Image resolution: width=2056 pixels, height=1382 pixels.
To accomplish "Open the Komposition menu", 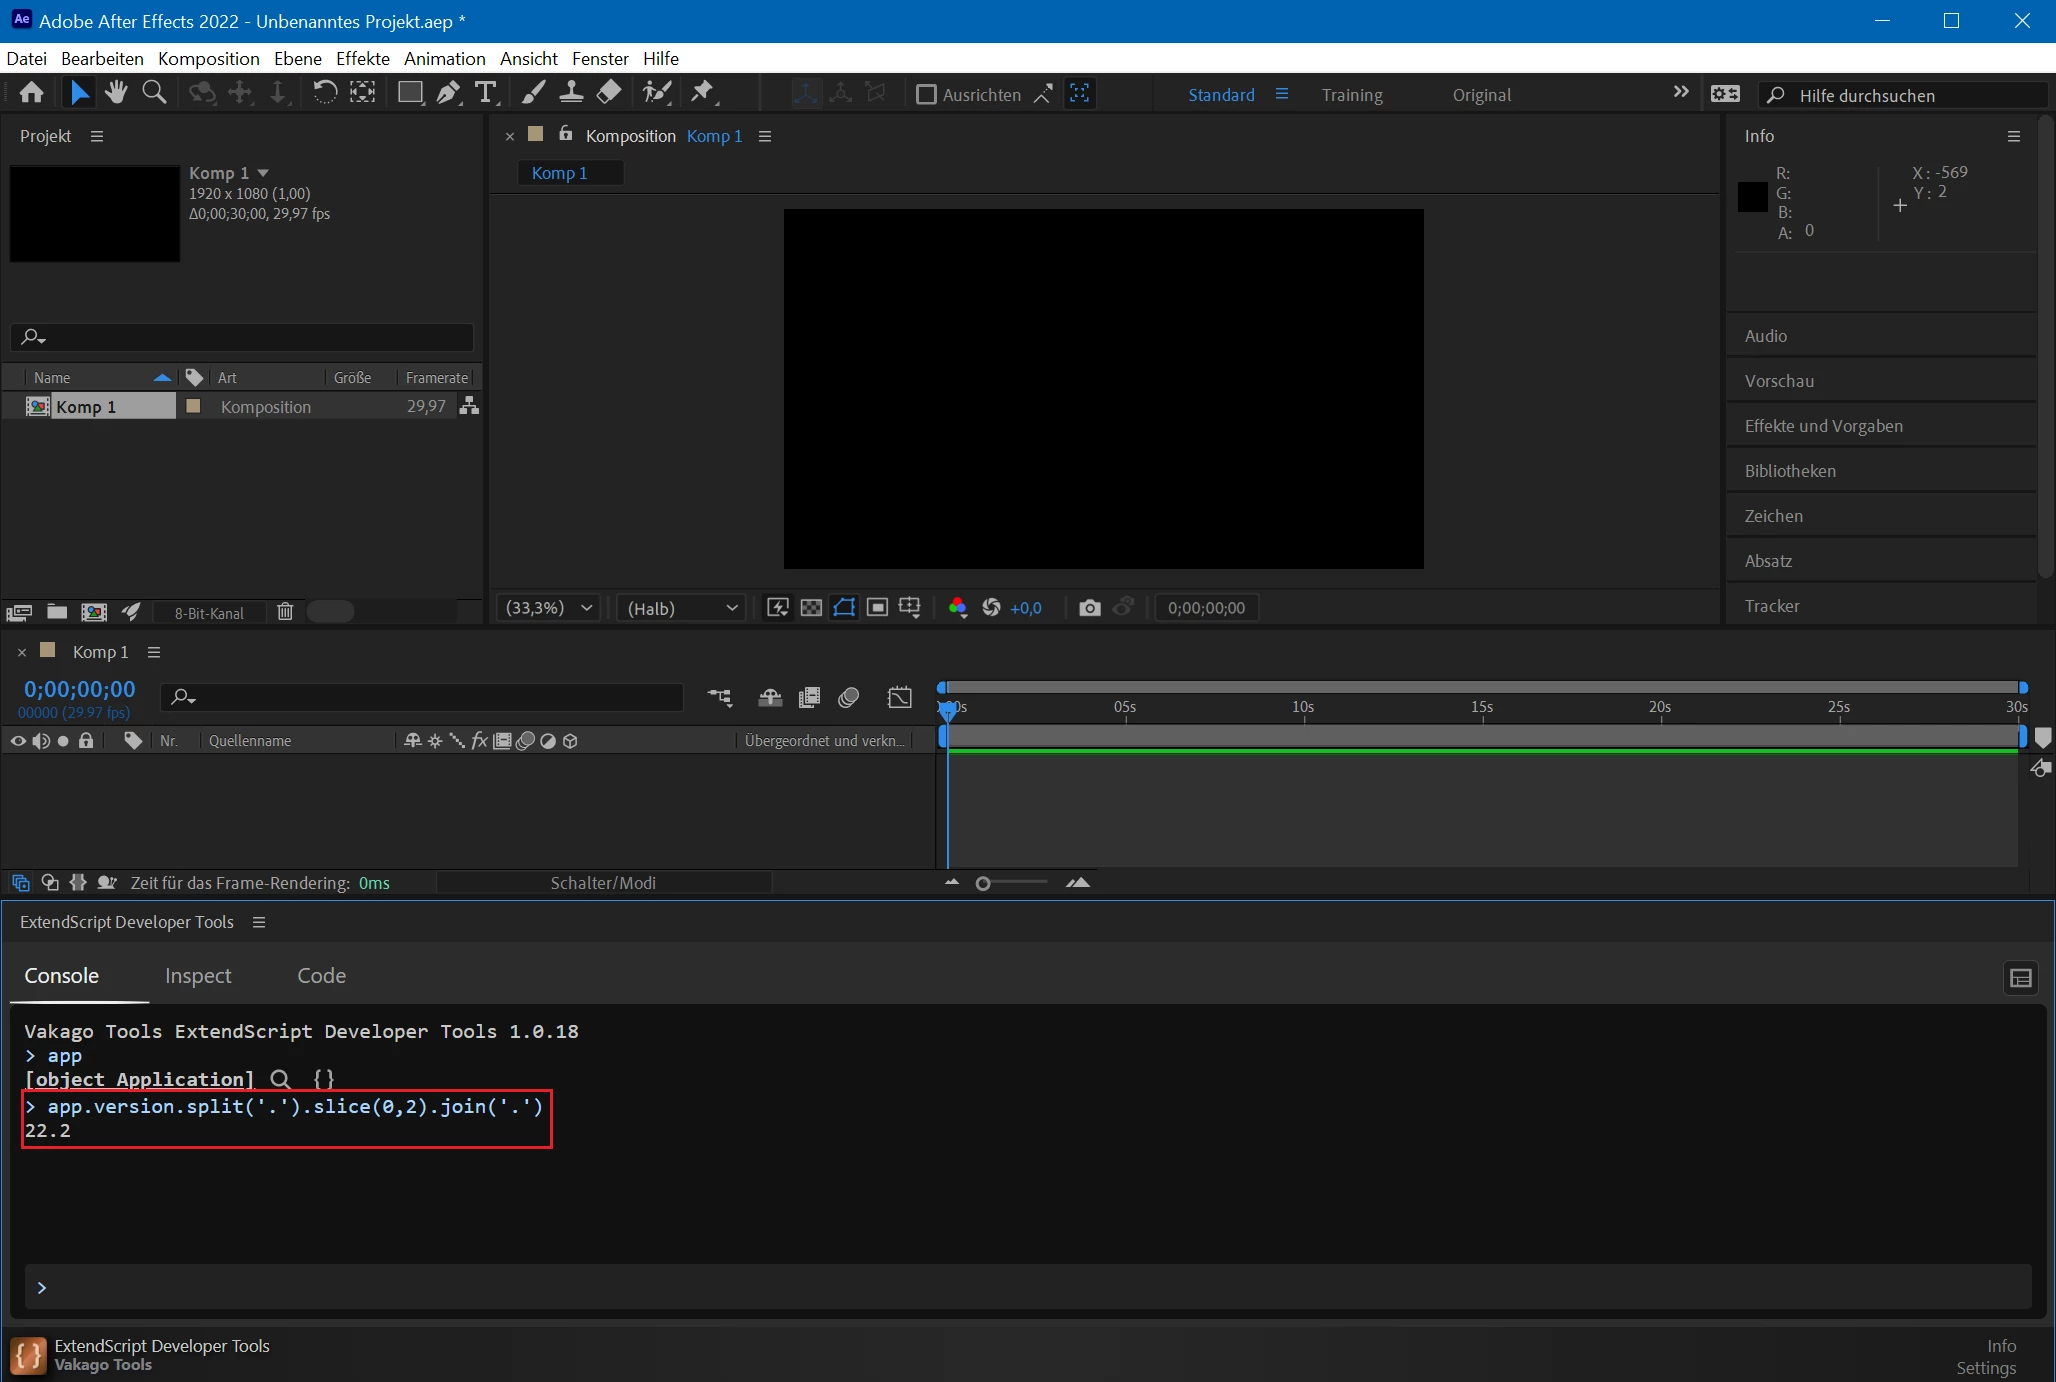I will (x=208, y=58).
